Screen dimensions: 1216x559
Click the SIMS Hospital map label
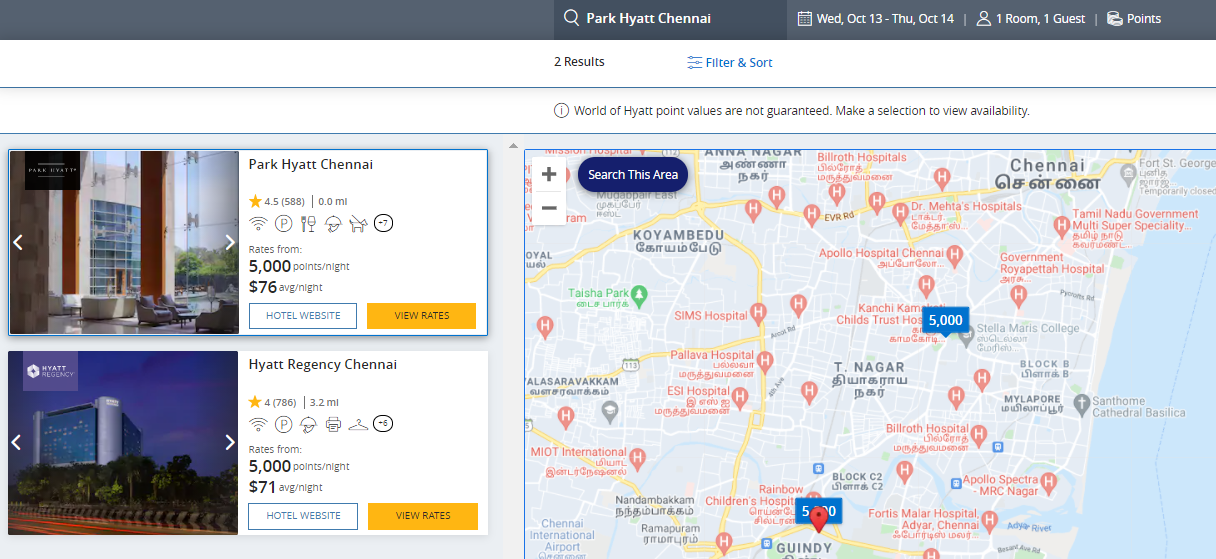711,316
